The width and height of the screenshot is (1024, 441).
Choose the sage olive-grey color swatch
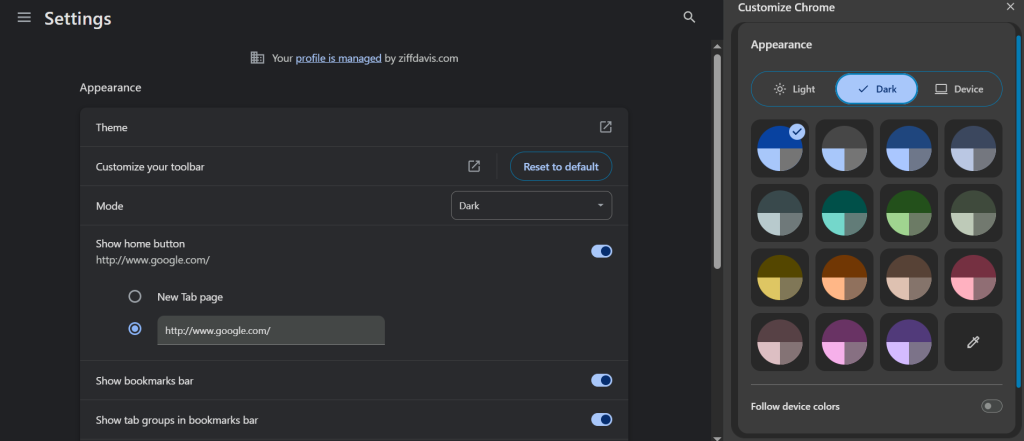tap(973, 213)
